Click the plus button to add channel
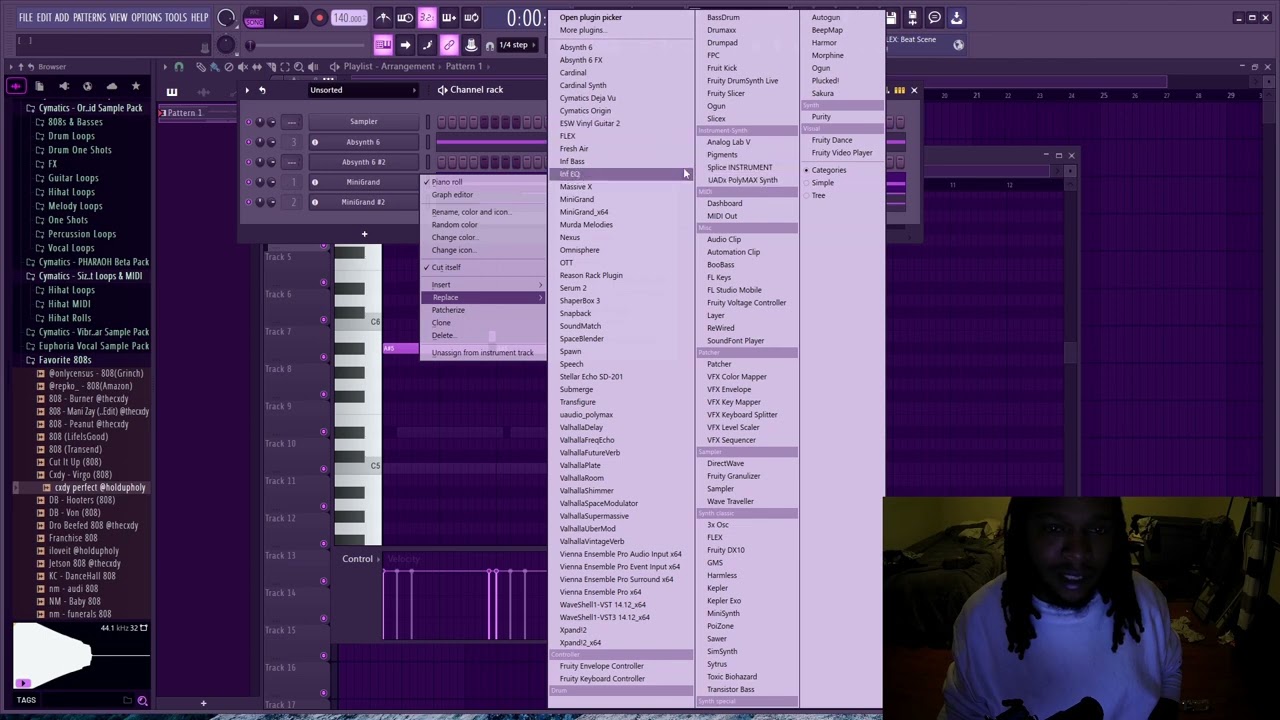The height and width of the screenshot is (720, 1280). [x=364, y=234]
